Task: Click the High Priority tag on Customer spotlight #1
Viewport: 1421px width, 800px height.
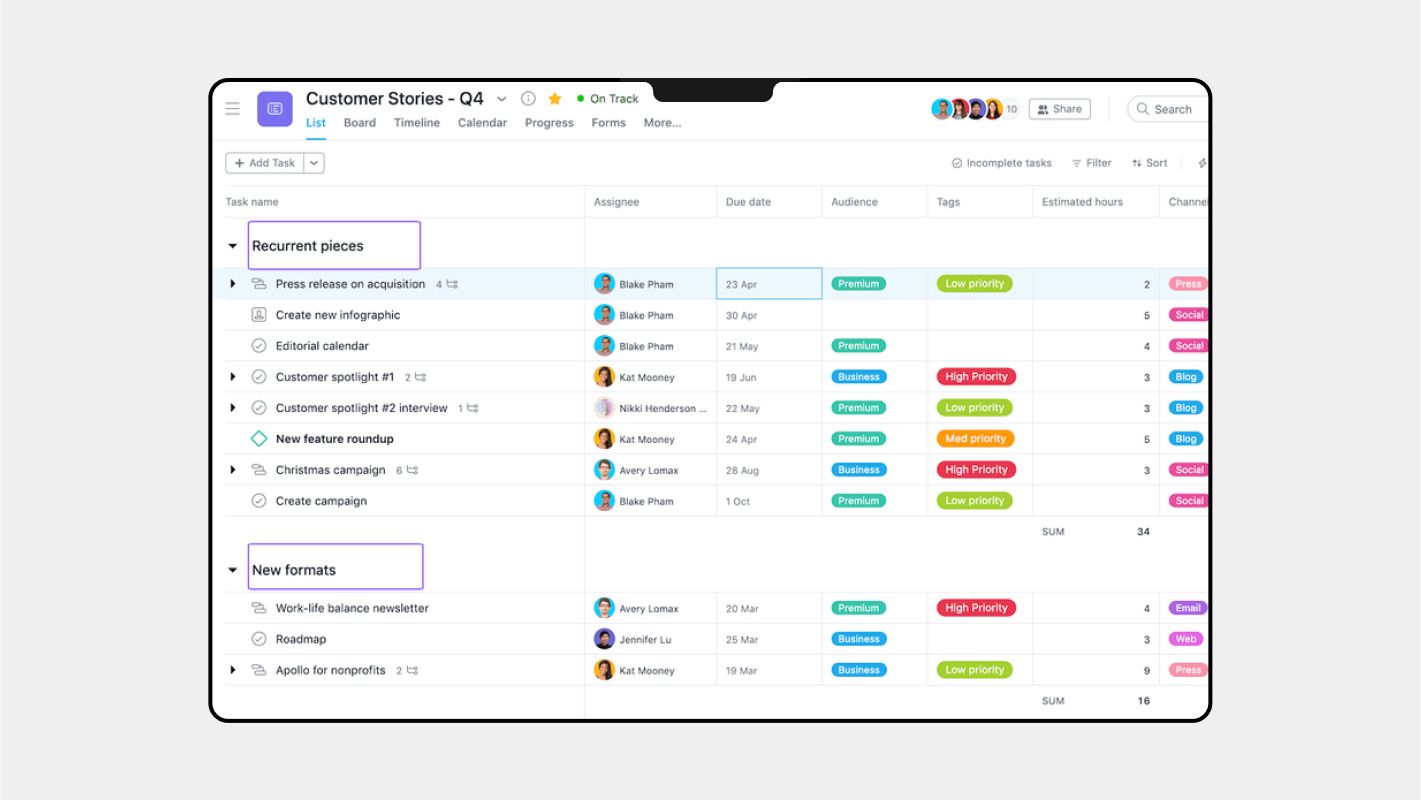Action: 975,376
